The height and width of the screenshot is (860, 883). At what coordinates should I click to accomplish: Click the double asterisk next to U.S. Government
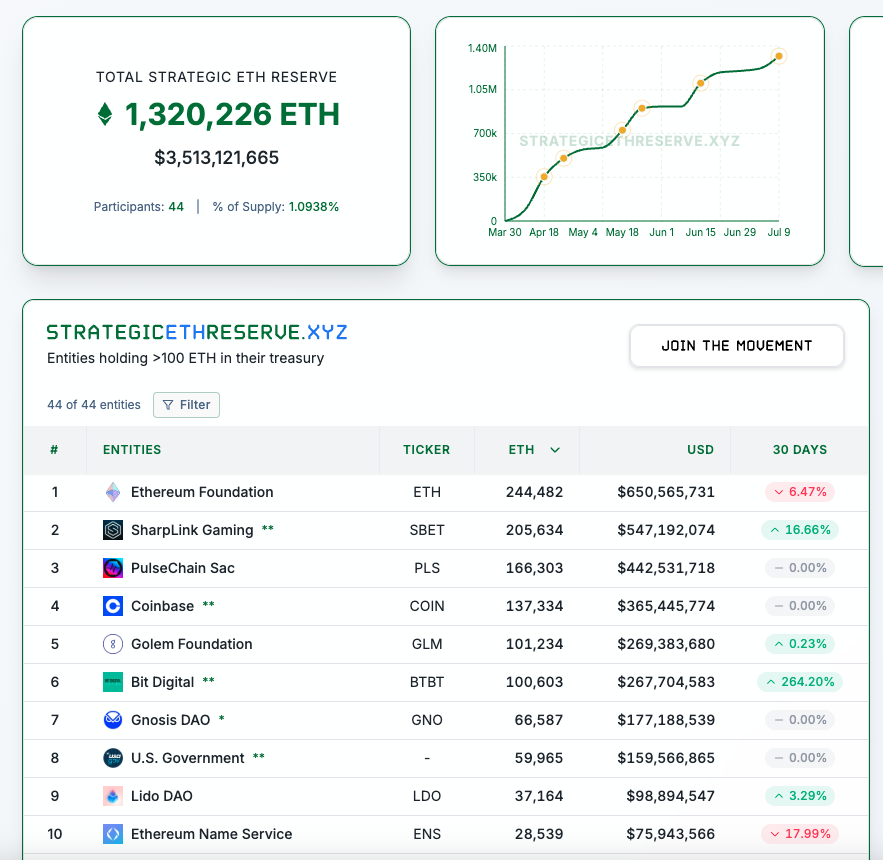click(258, 756)
